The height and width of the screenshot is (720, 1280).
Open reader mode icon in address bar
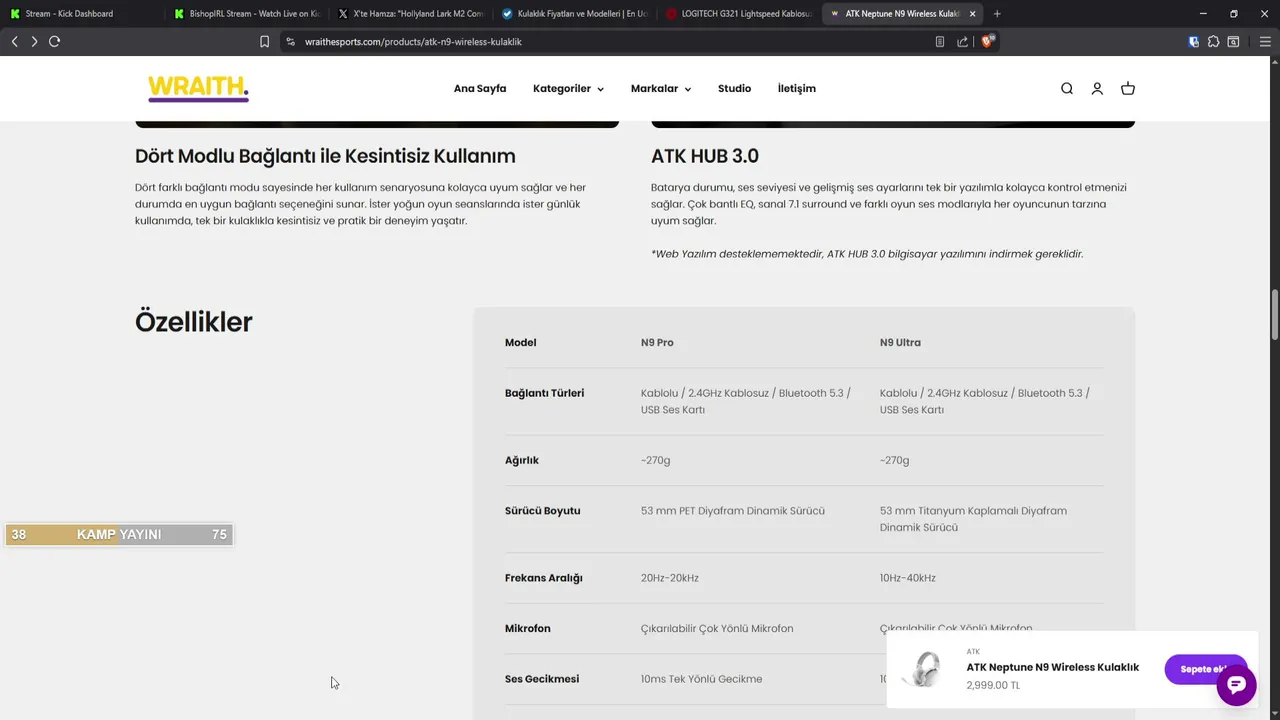939,42
